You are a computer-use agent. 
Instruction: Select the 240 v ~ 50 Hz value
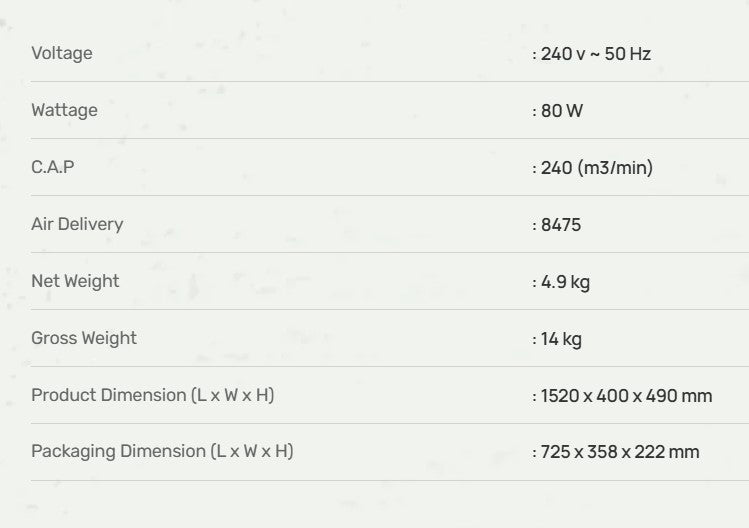595,54
